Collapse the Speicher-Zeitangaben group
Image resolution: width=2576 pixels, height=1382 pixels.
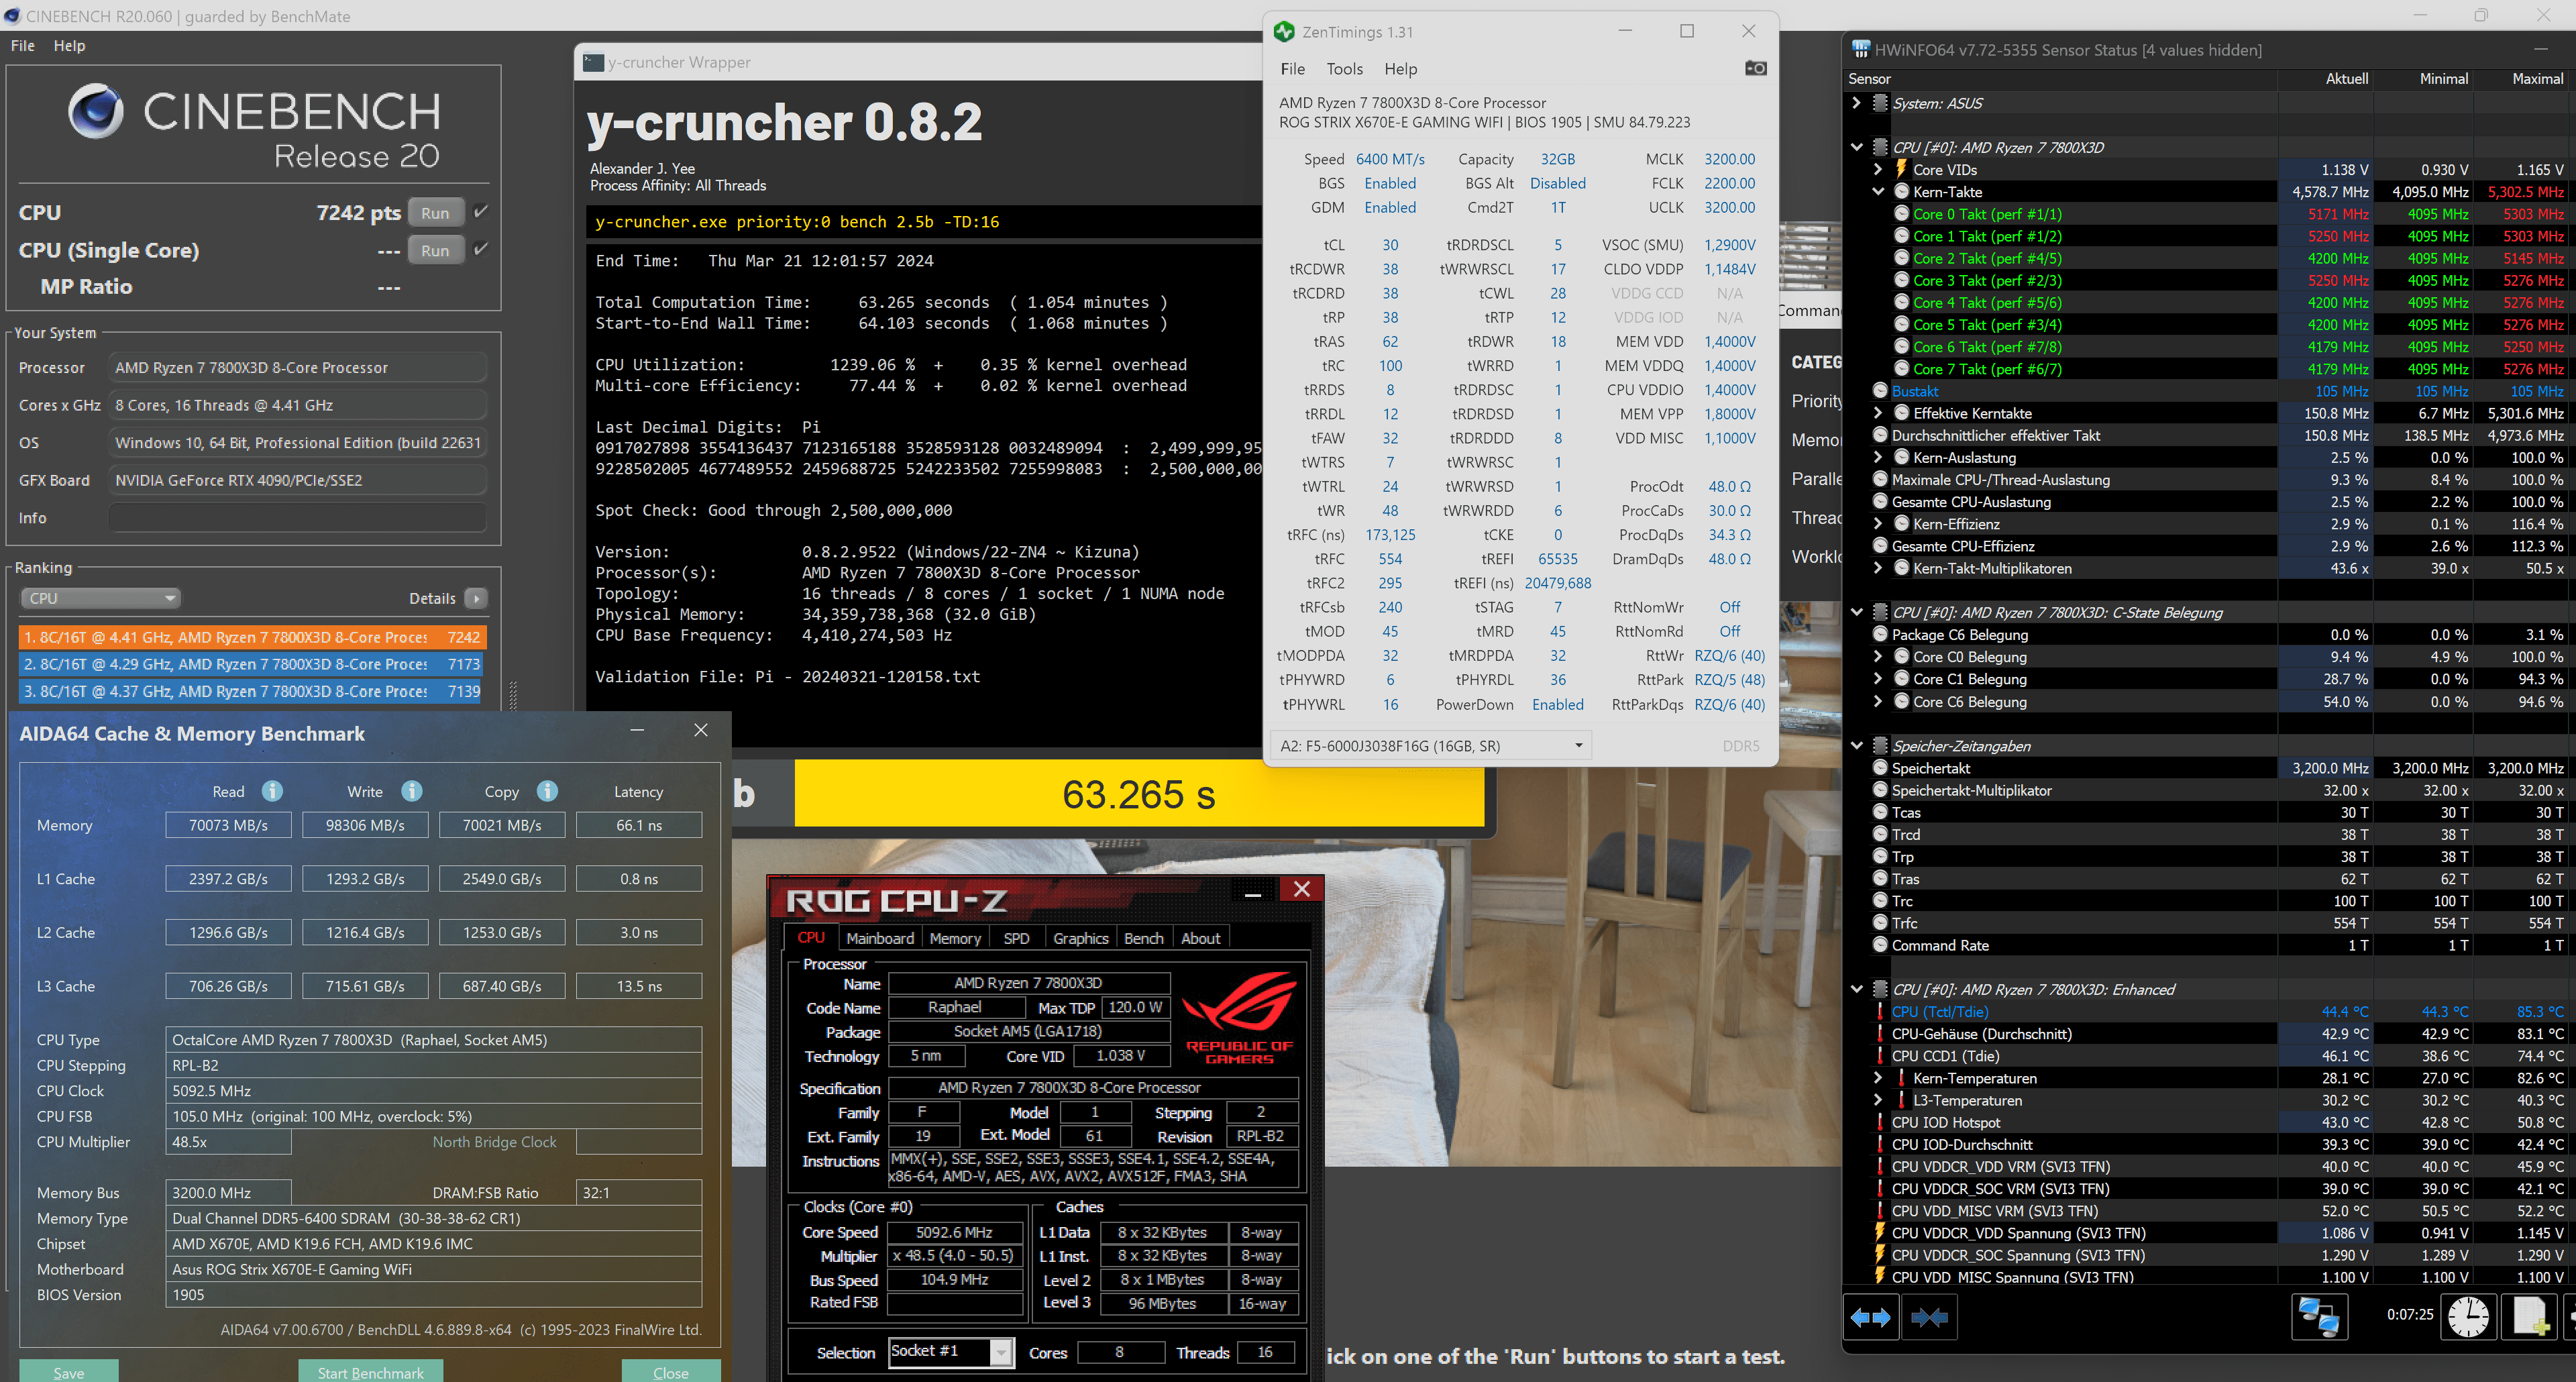(x=1856, y=746)
